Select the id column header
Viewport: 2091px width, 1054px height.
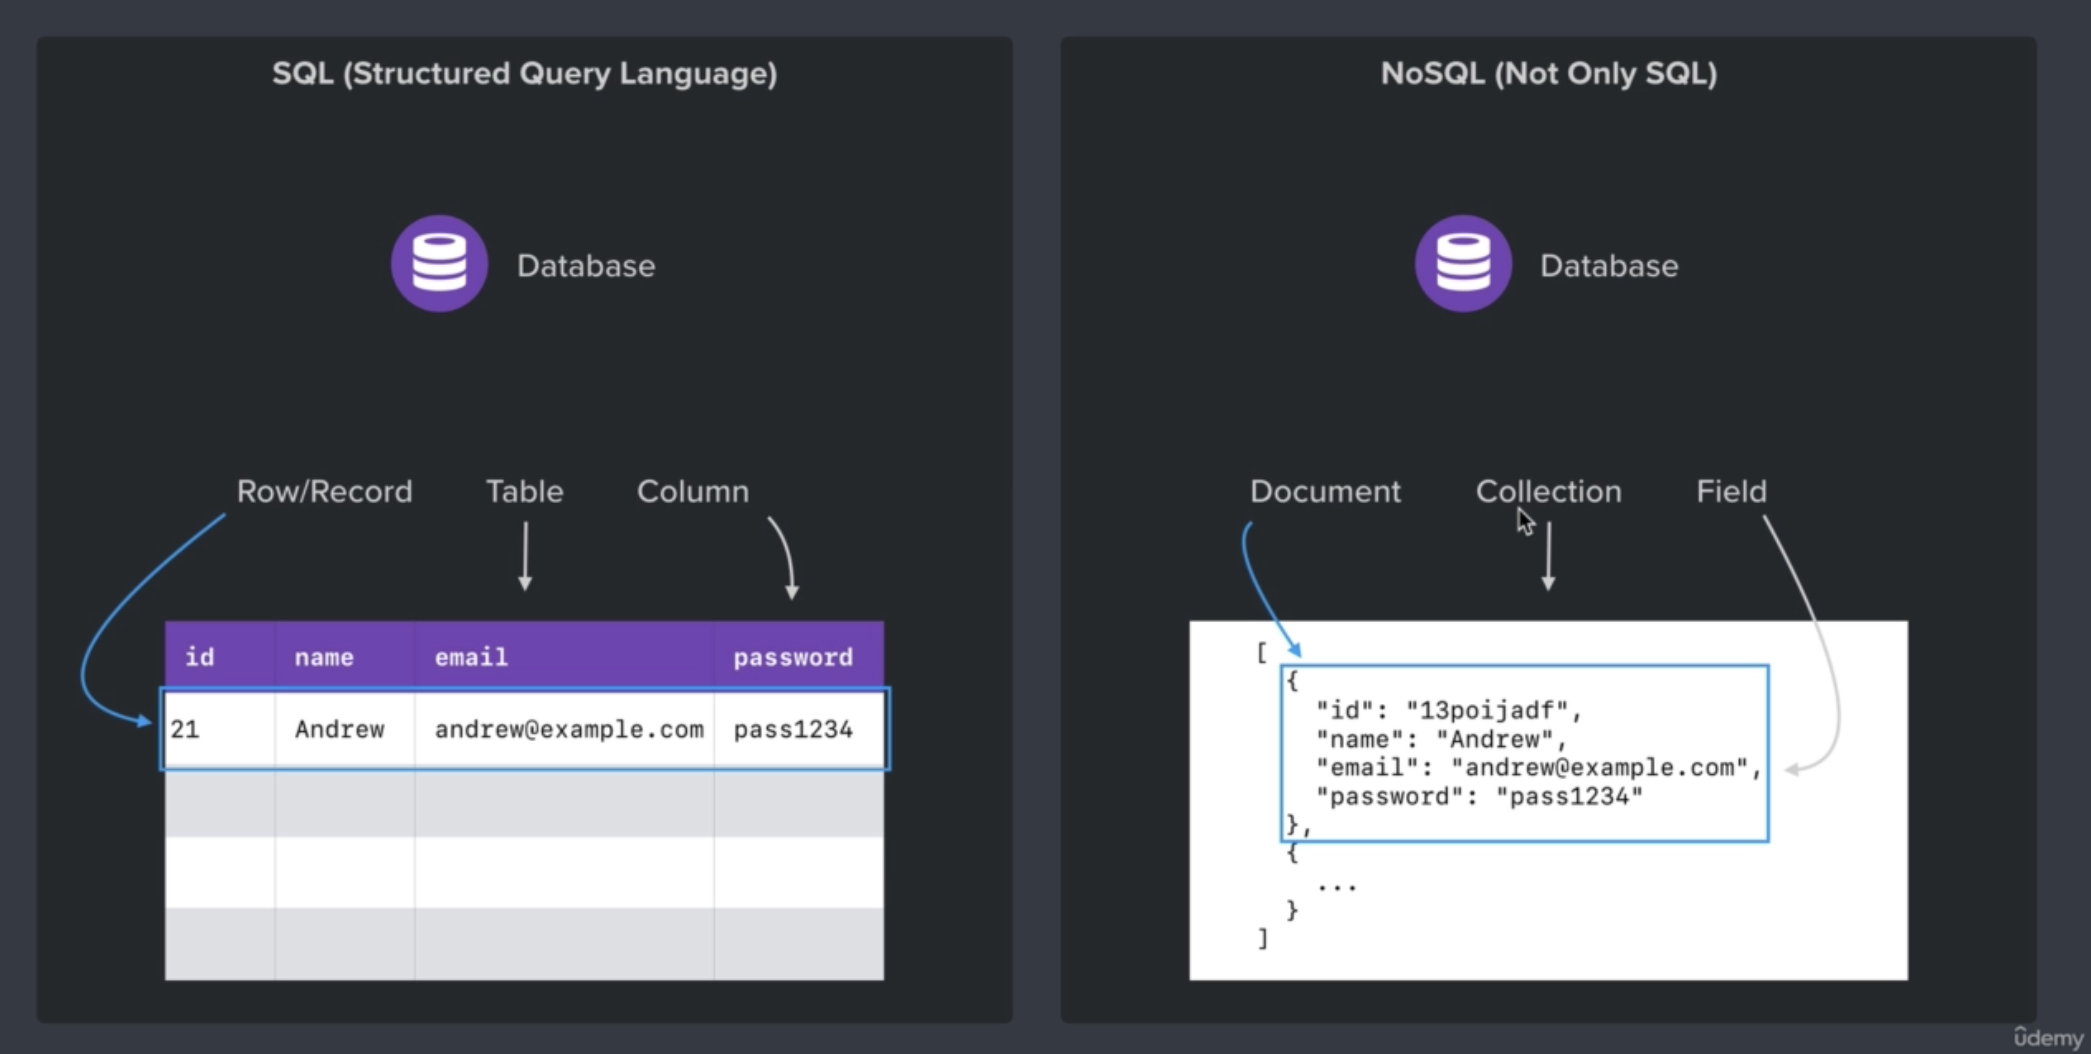[200, 657]
